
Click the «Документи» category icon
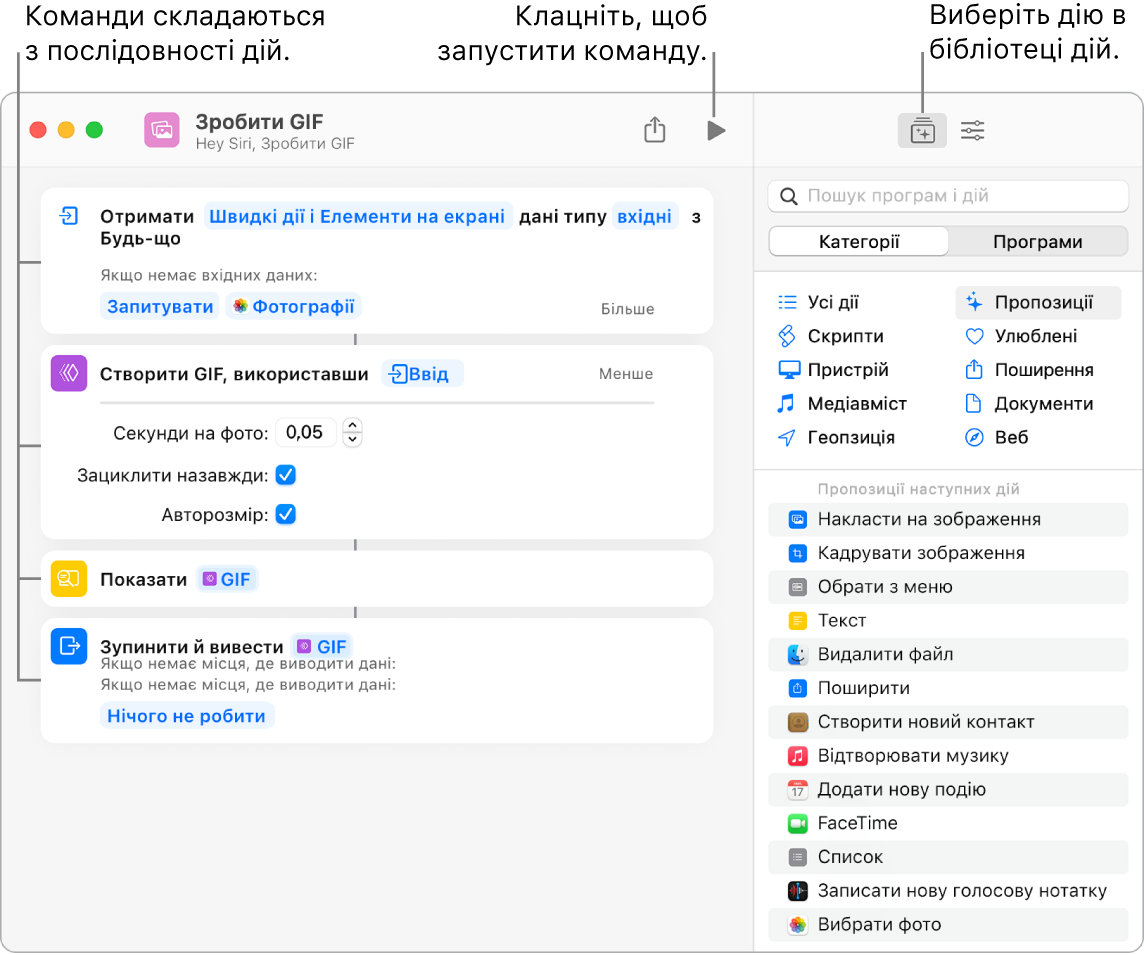pyautogui.click(x=974, y=403)
